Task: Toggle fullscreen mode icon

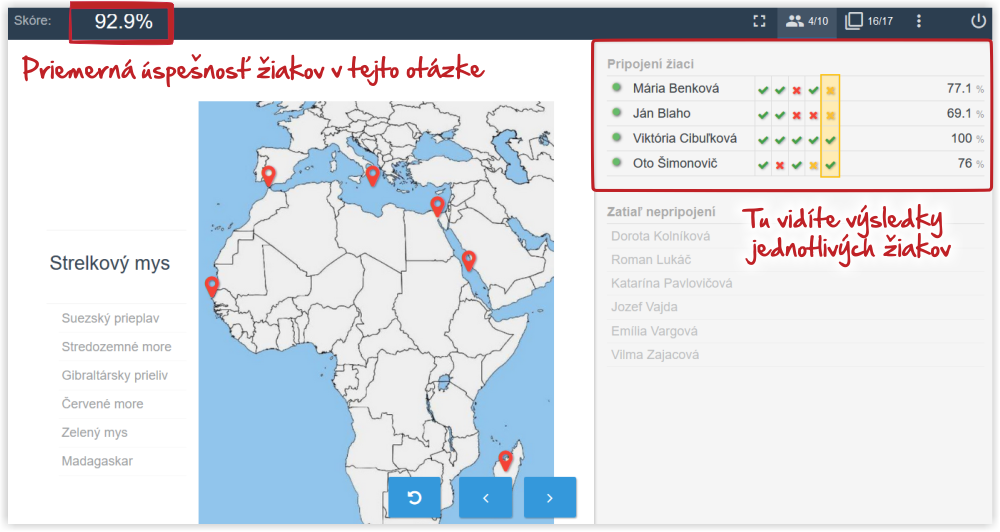Action: click(x=760, y=21)
